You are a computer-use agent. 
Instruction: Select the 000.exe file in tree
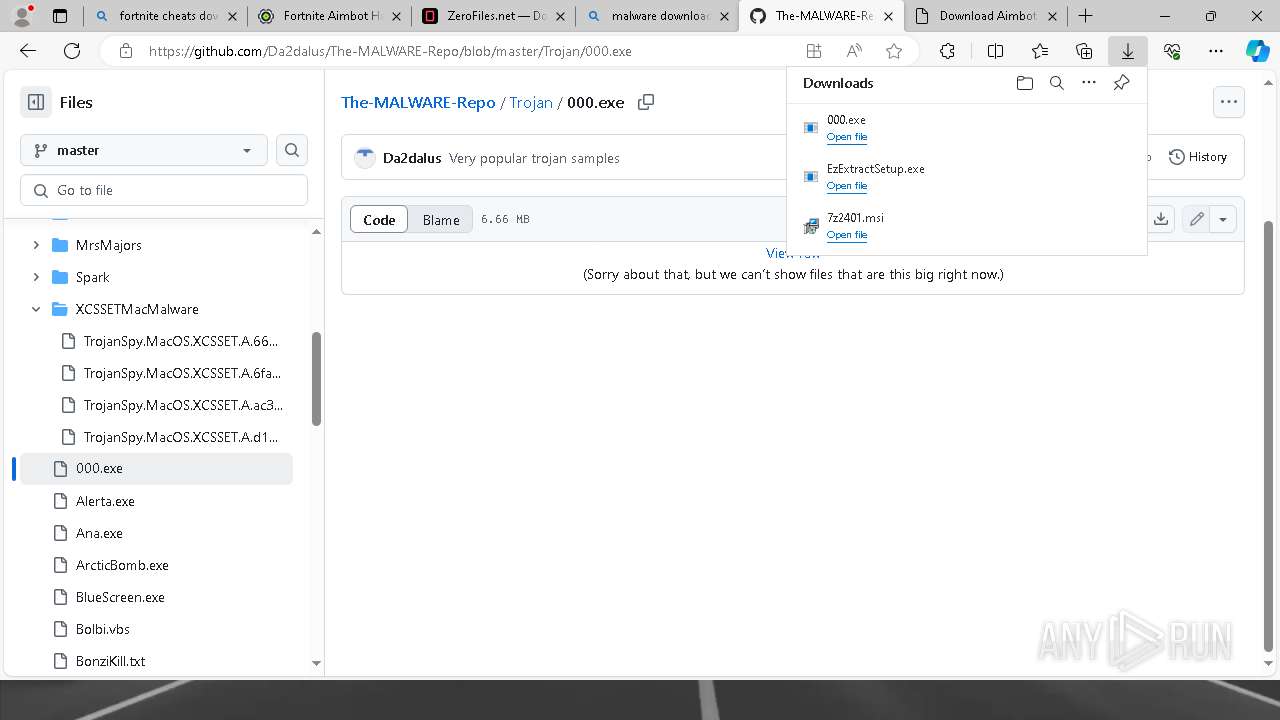coord(156,468)
